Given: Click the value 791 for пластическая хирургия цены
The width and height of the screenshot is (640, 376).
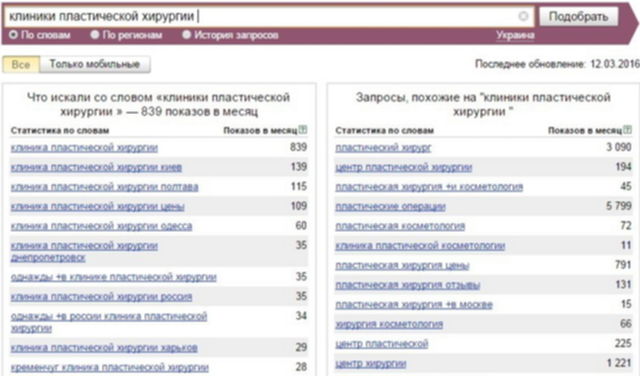Looking at the screenshot, I should [x=623, y=265].
